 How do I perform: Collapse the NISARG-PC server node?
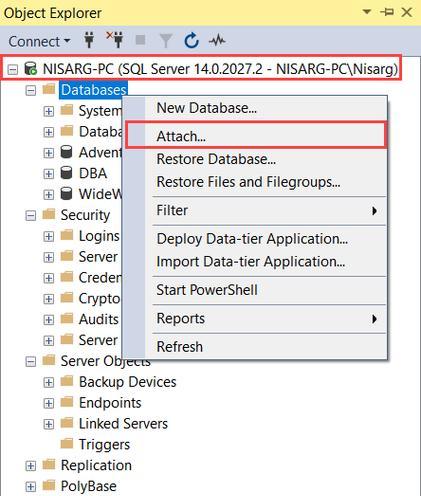(x=12, y=70)
